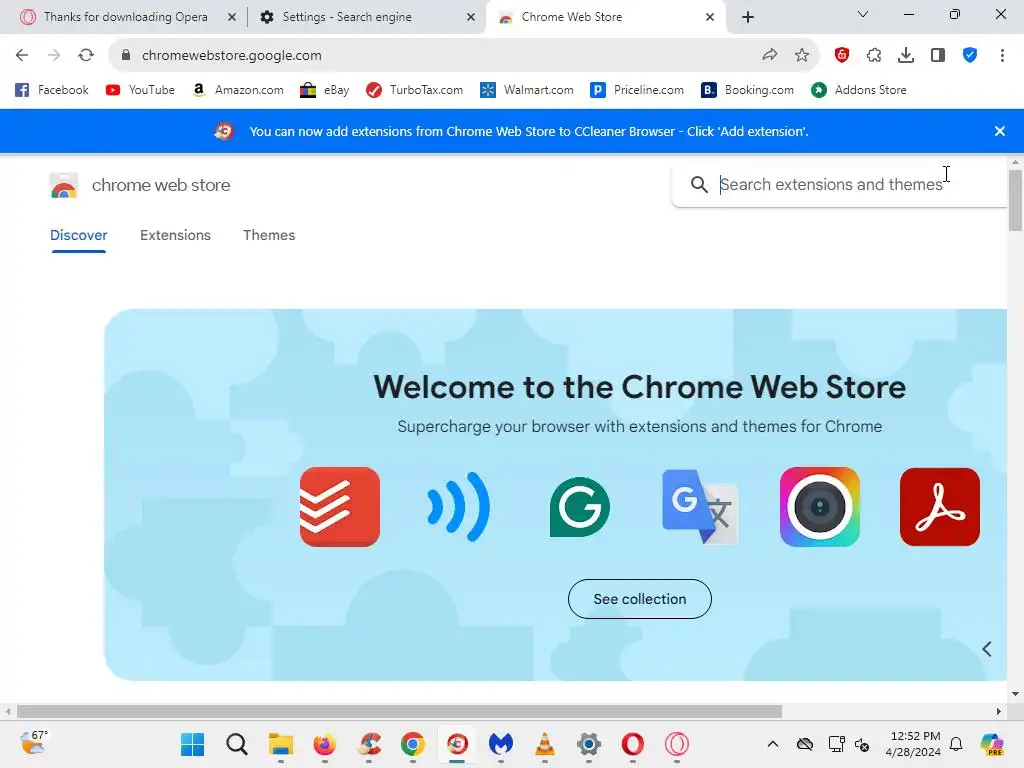Open Opera red icon in the taskbar
Screen dimensions: 1024x768
[633, 744]
